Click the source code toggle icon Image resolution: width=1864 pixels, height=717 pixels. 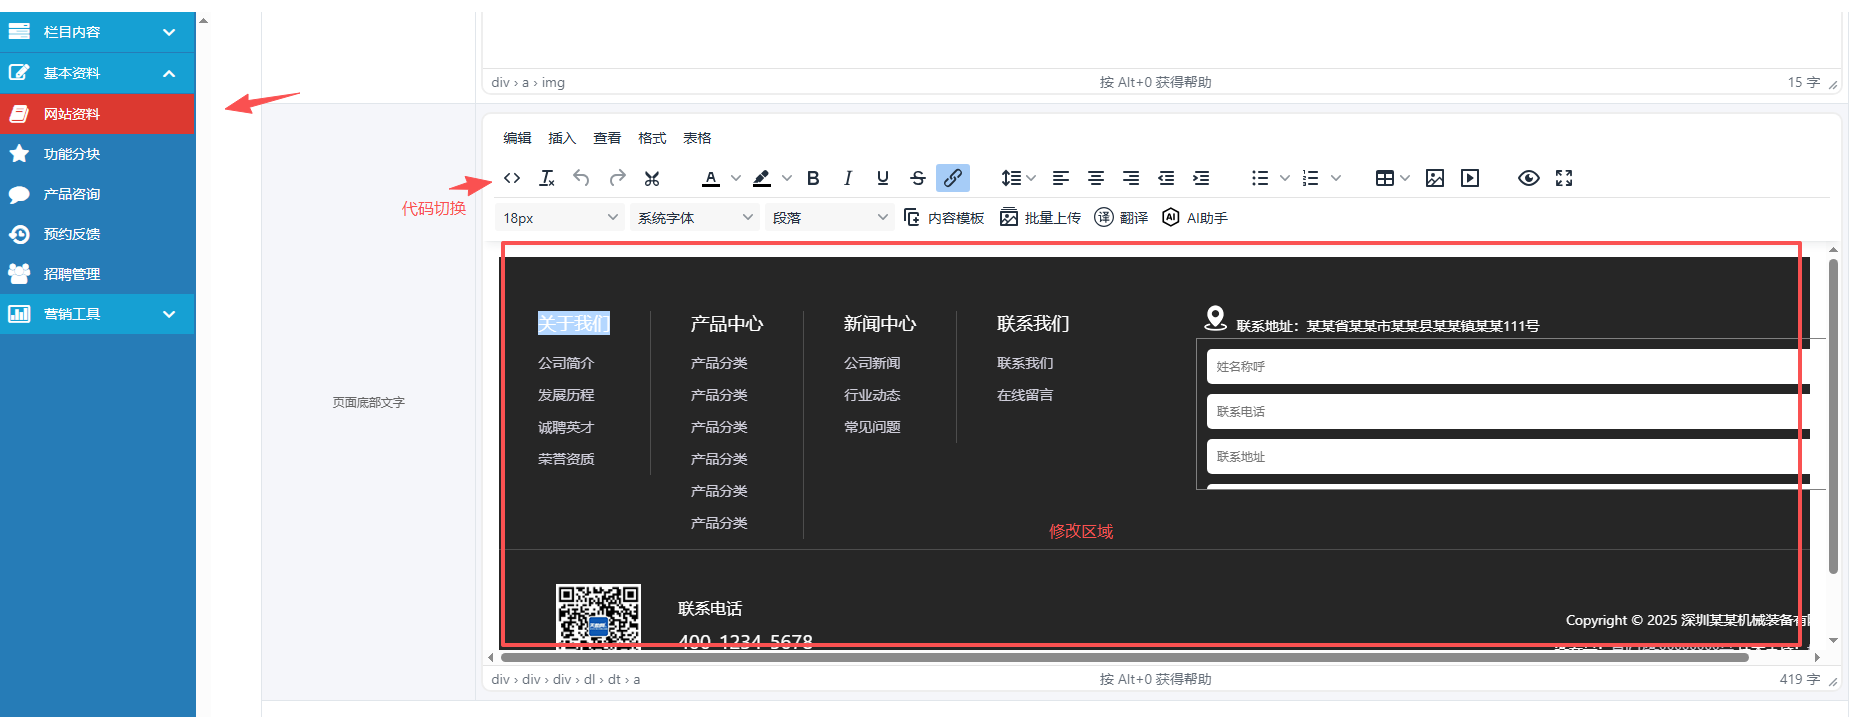pyautogui.click(x=512, y=178)
